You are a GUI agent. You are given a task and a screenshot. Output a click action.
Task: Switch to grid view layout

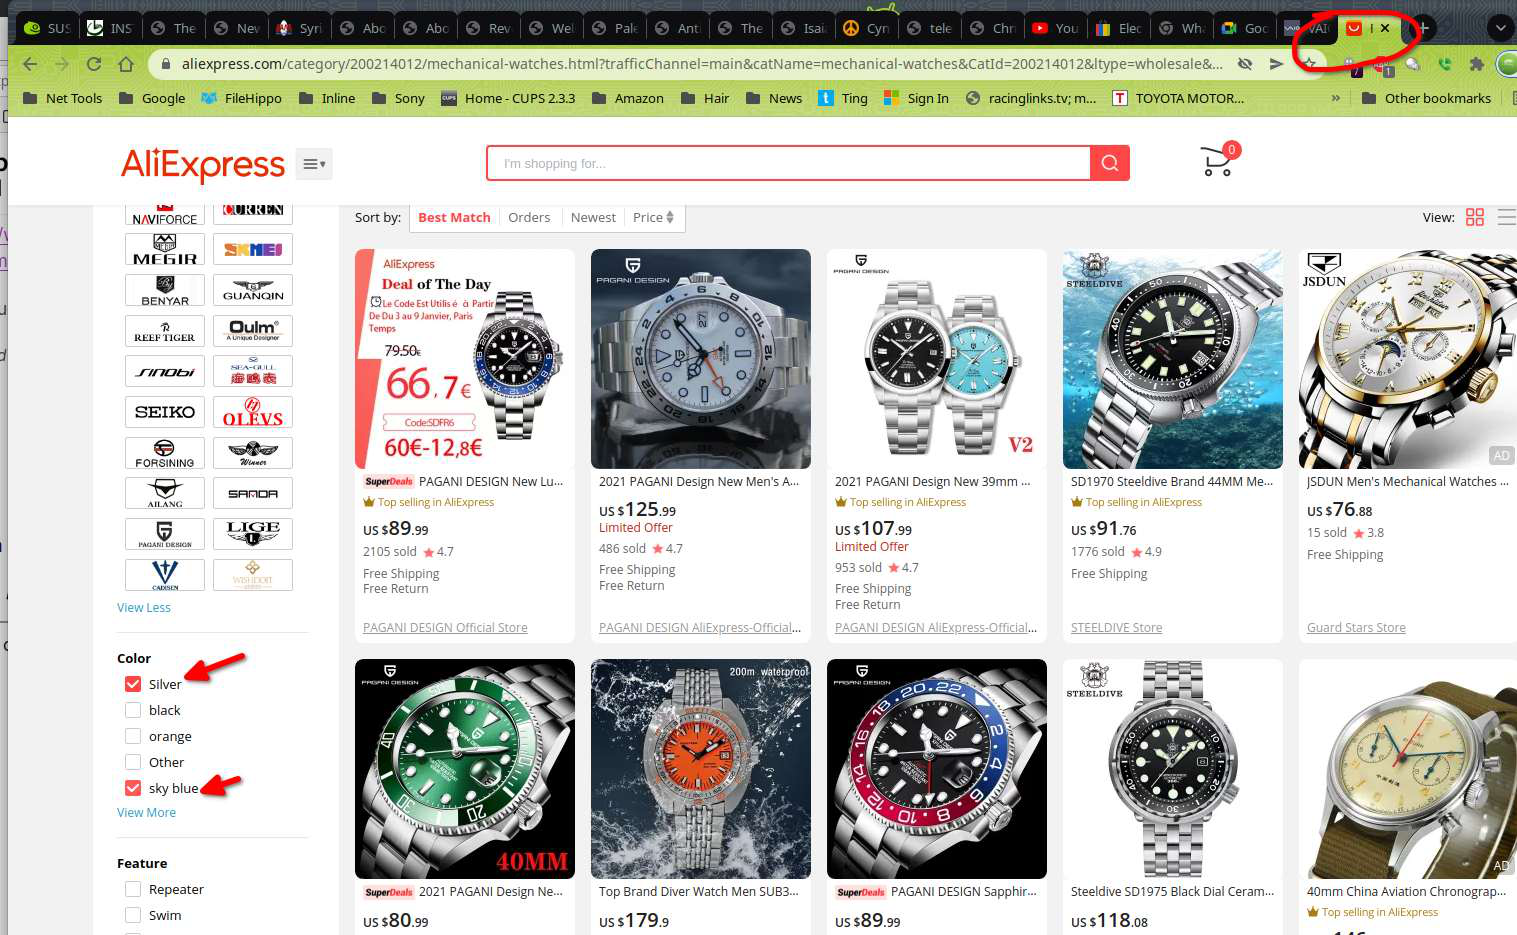pyautogui.click(x=1474, y=217)
